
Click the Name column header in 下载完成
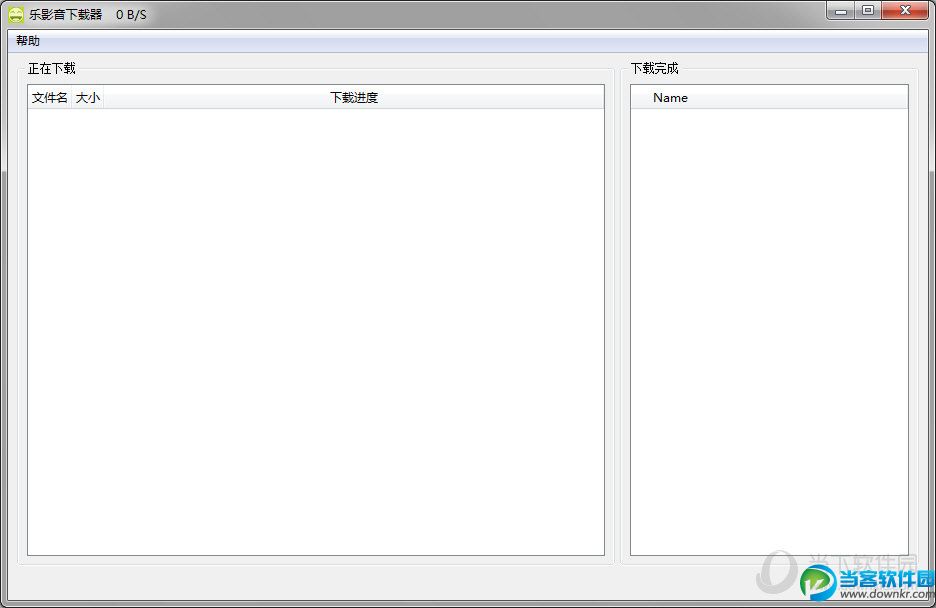coord(769,97)
